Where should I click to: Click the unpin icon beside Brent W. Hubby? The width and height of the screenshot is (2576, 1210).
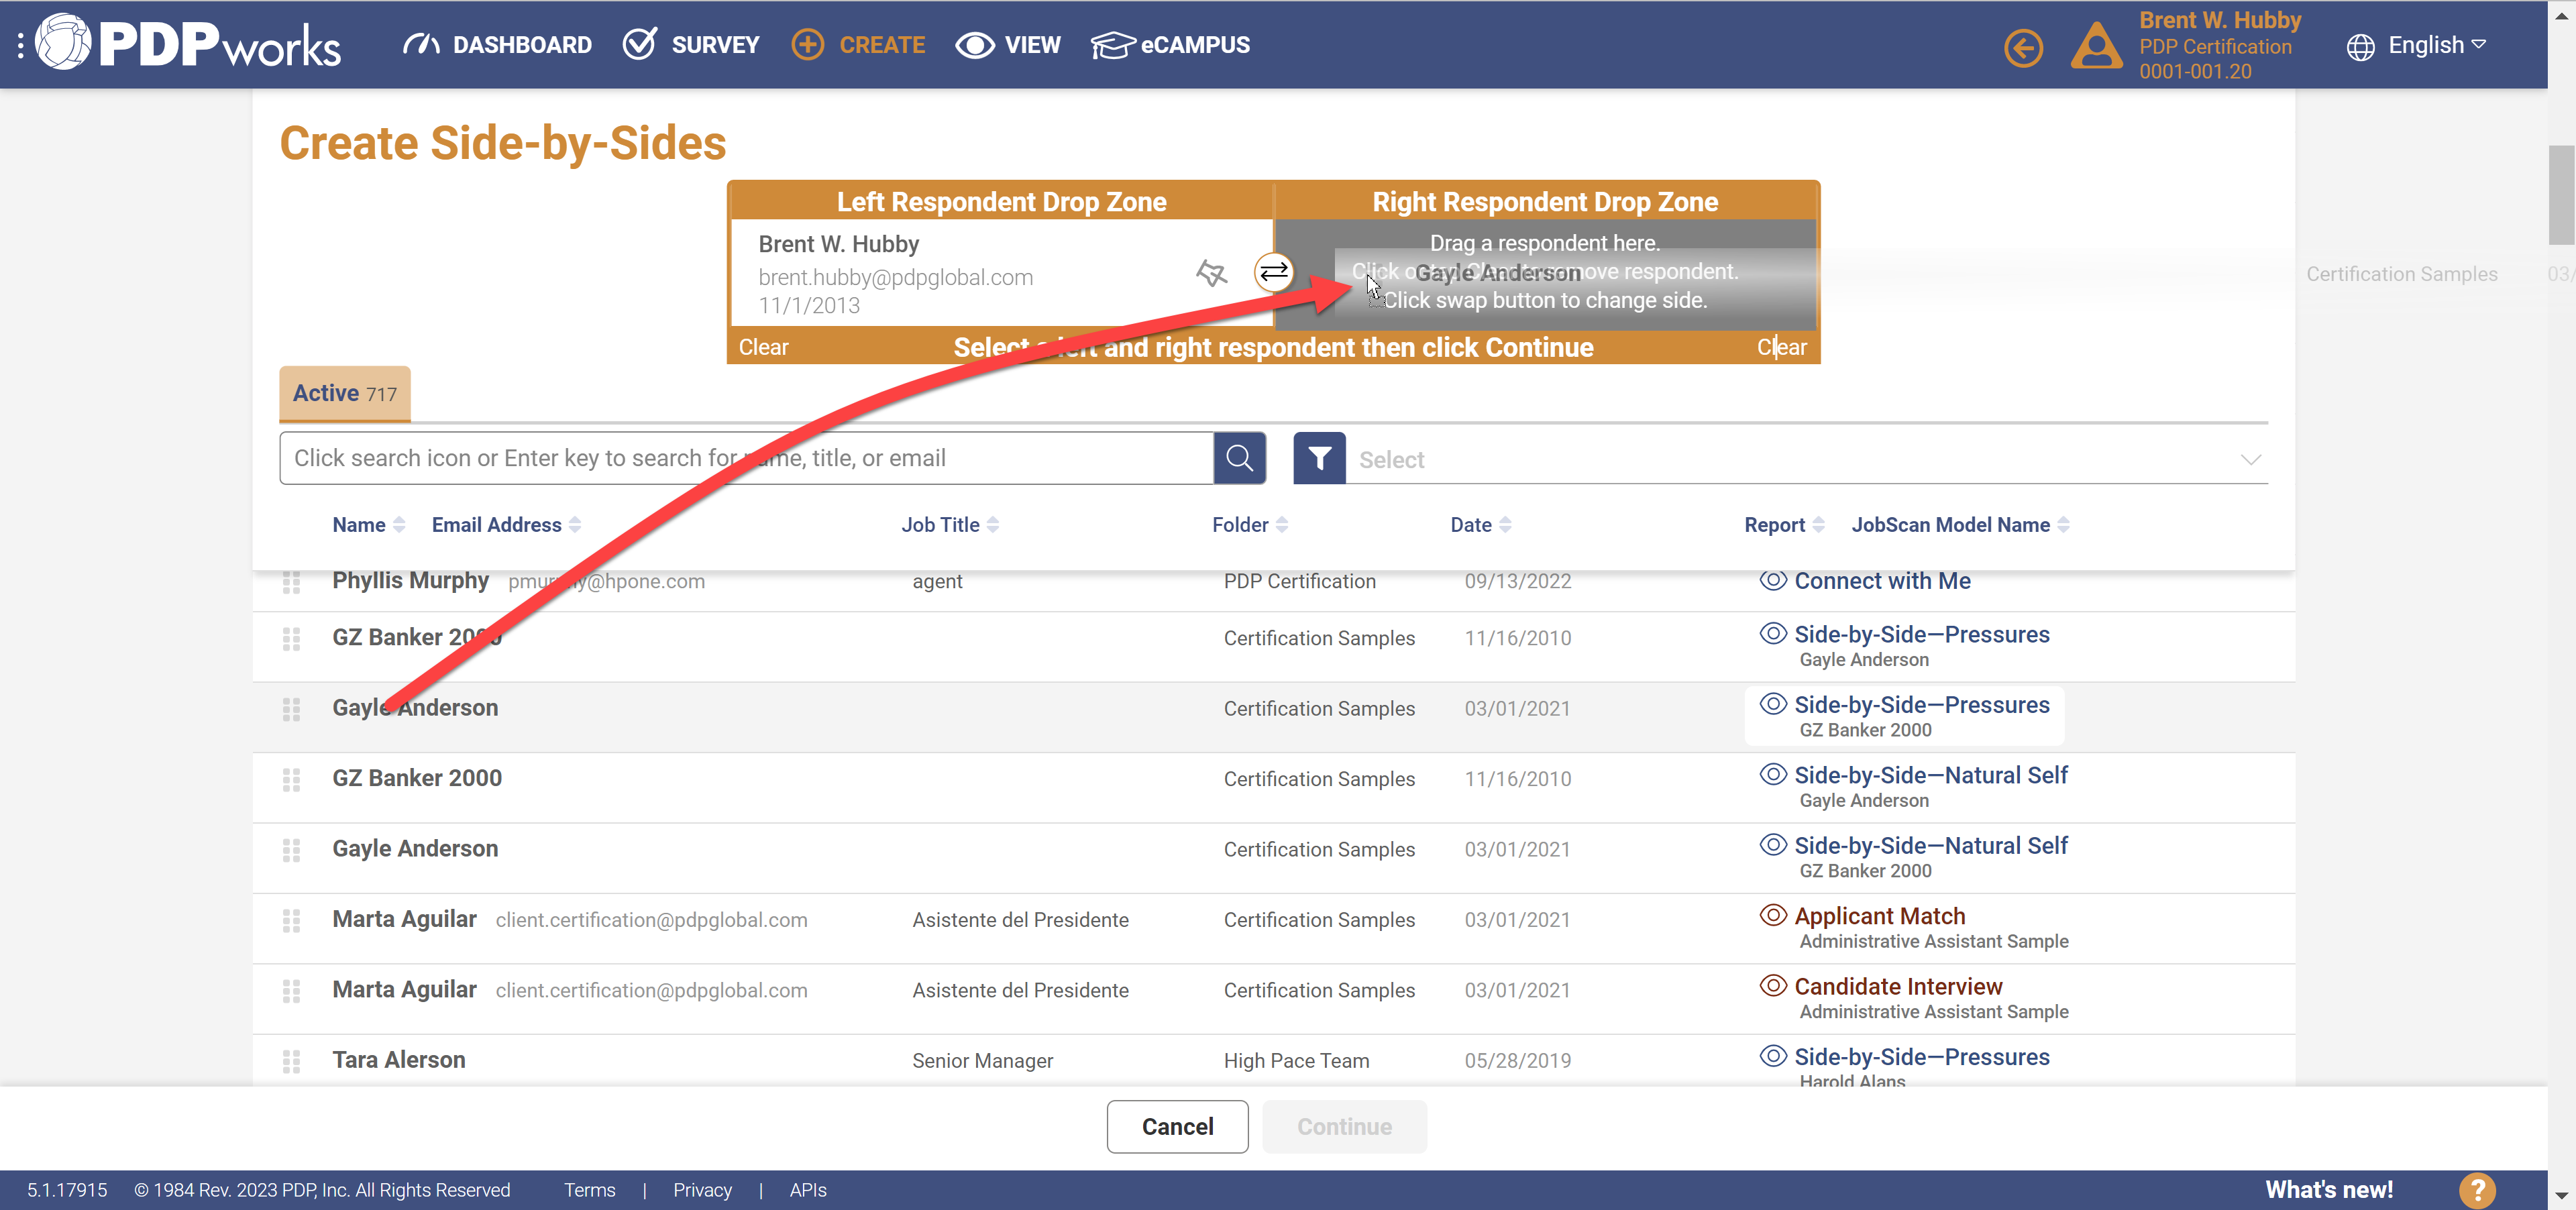(x=1211, y=272)
